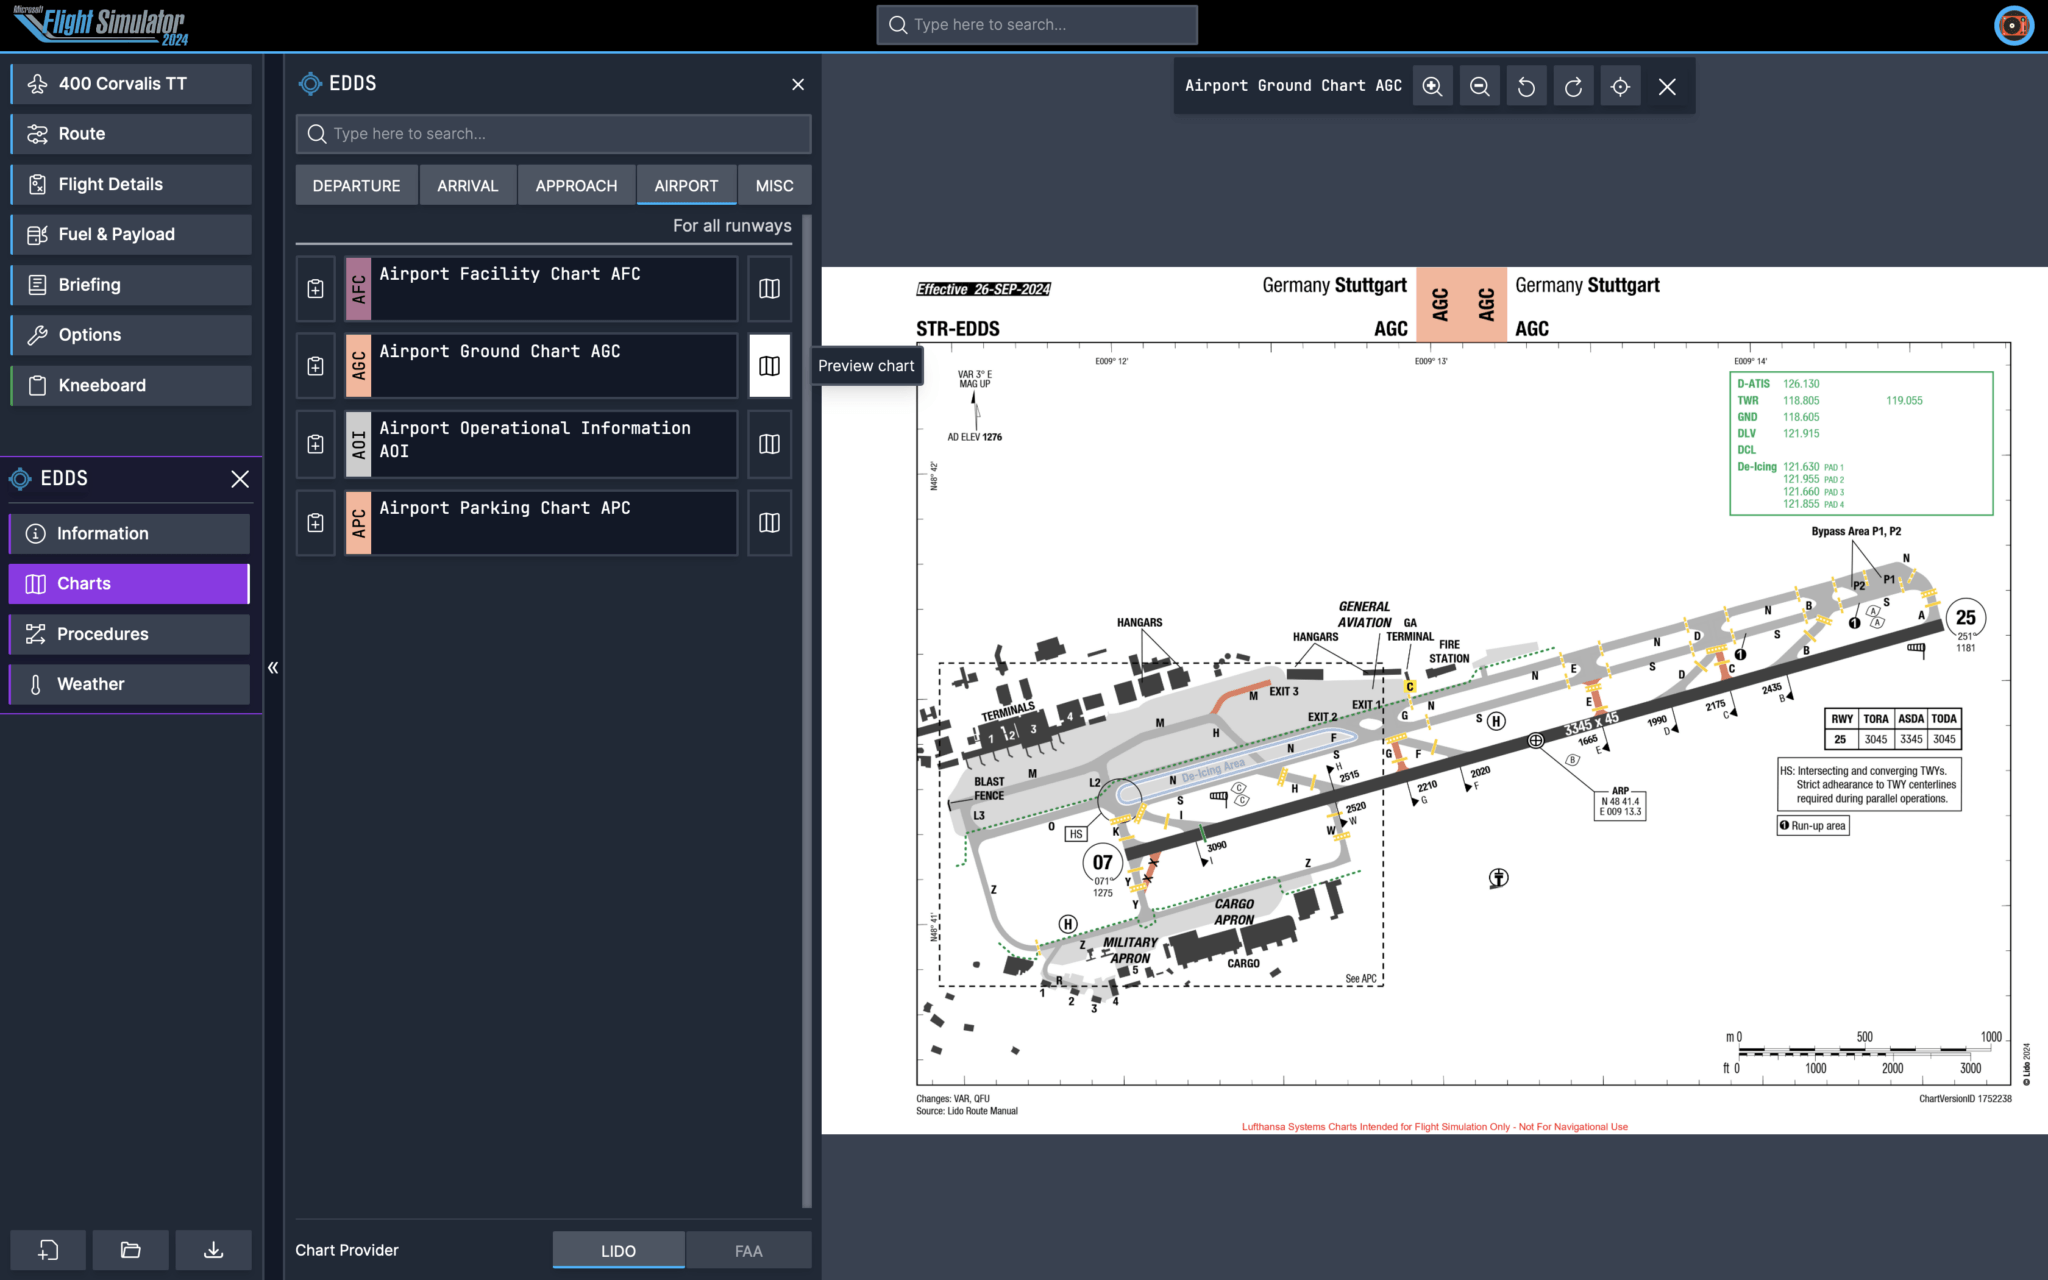Open the Route panel
Viewport: 2048px width, 1280px height.
130,133
